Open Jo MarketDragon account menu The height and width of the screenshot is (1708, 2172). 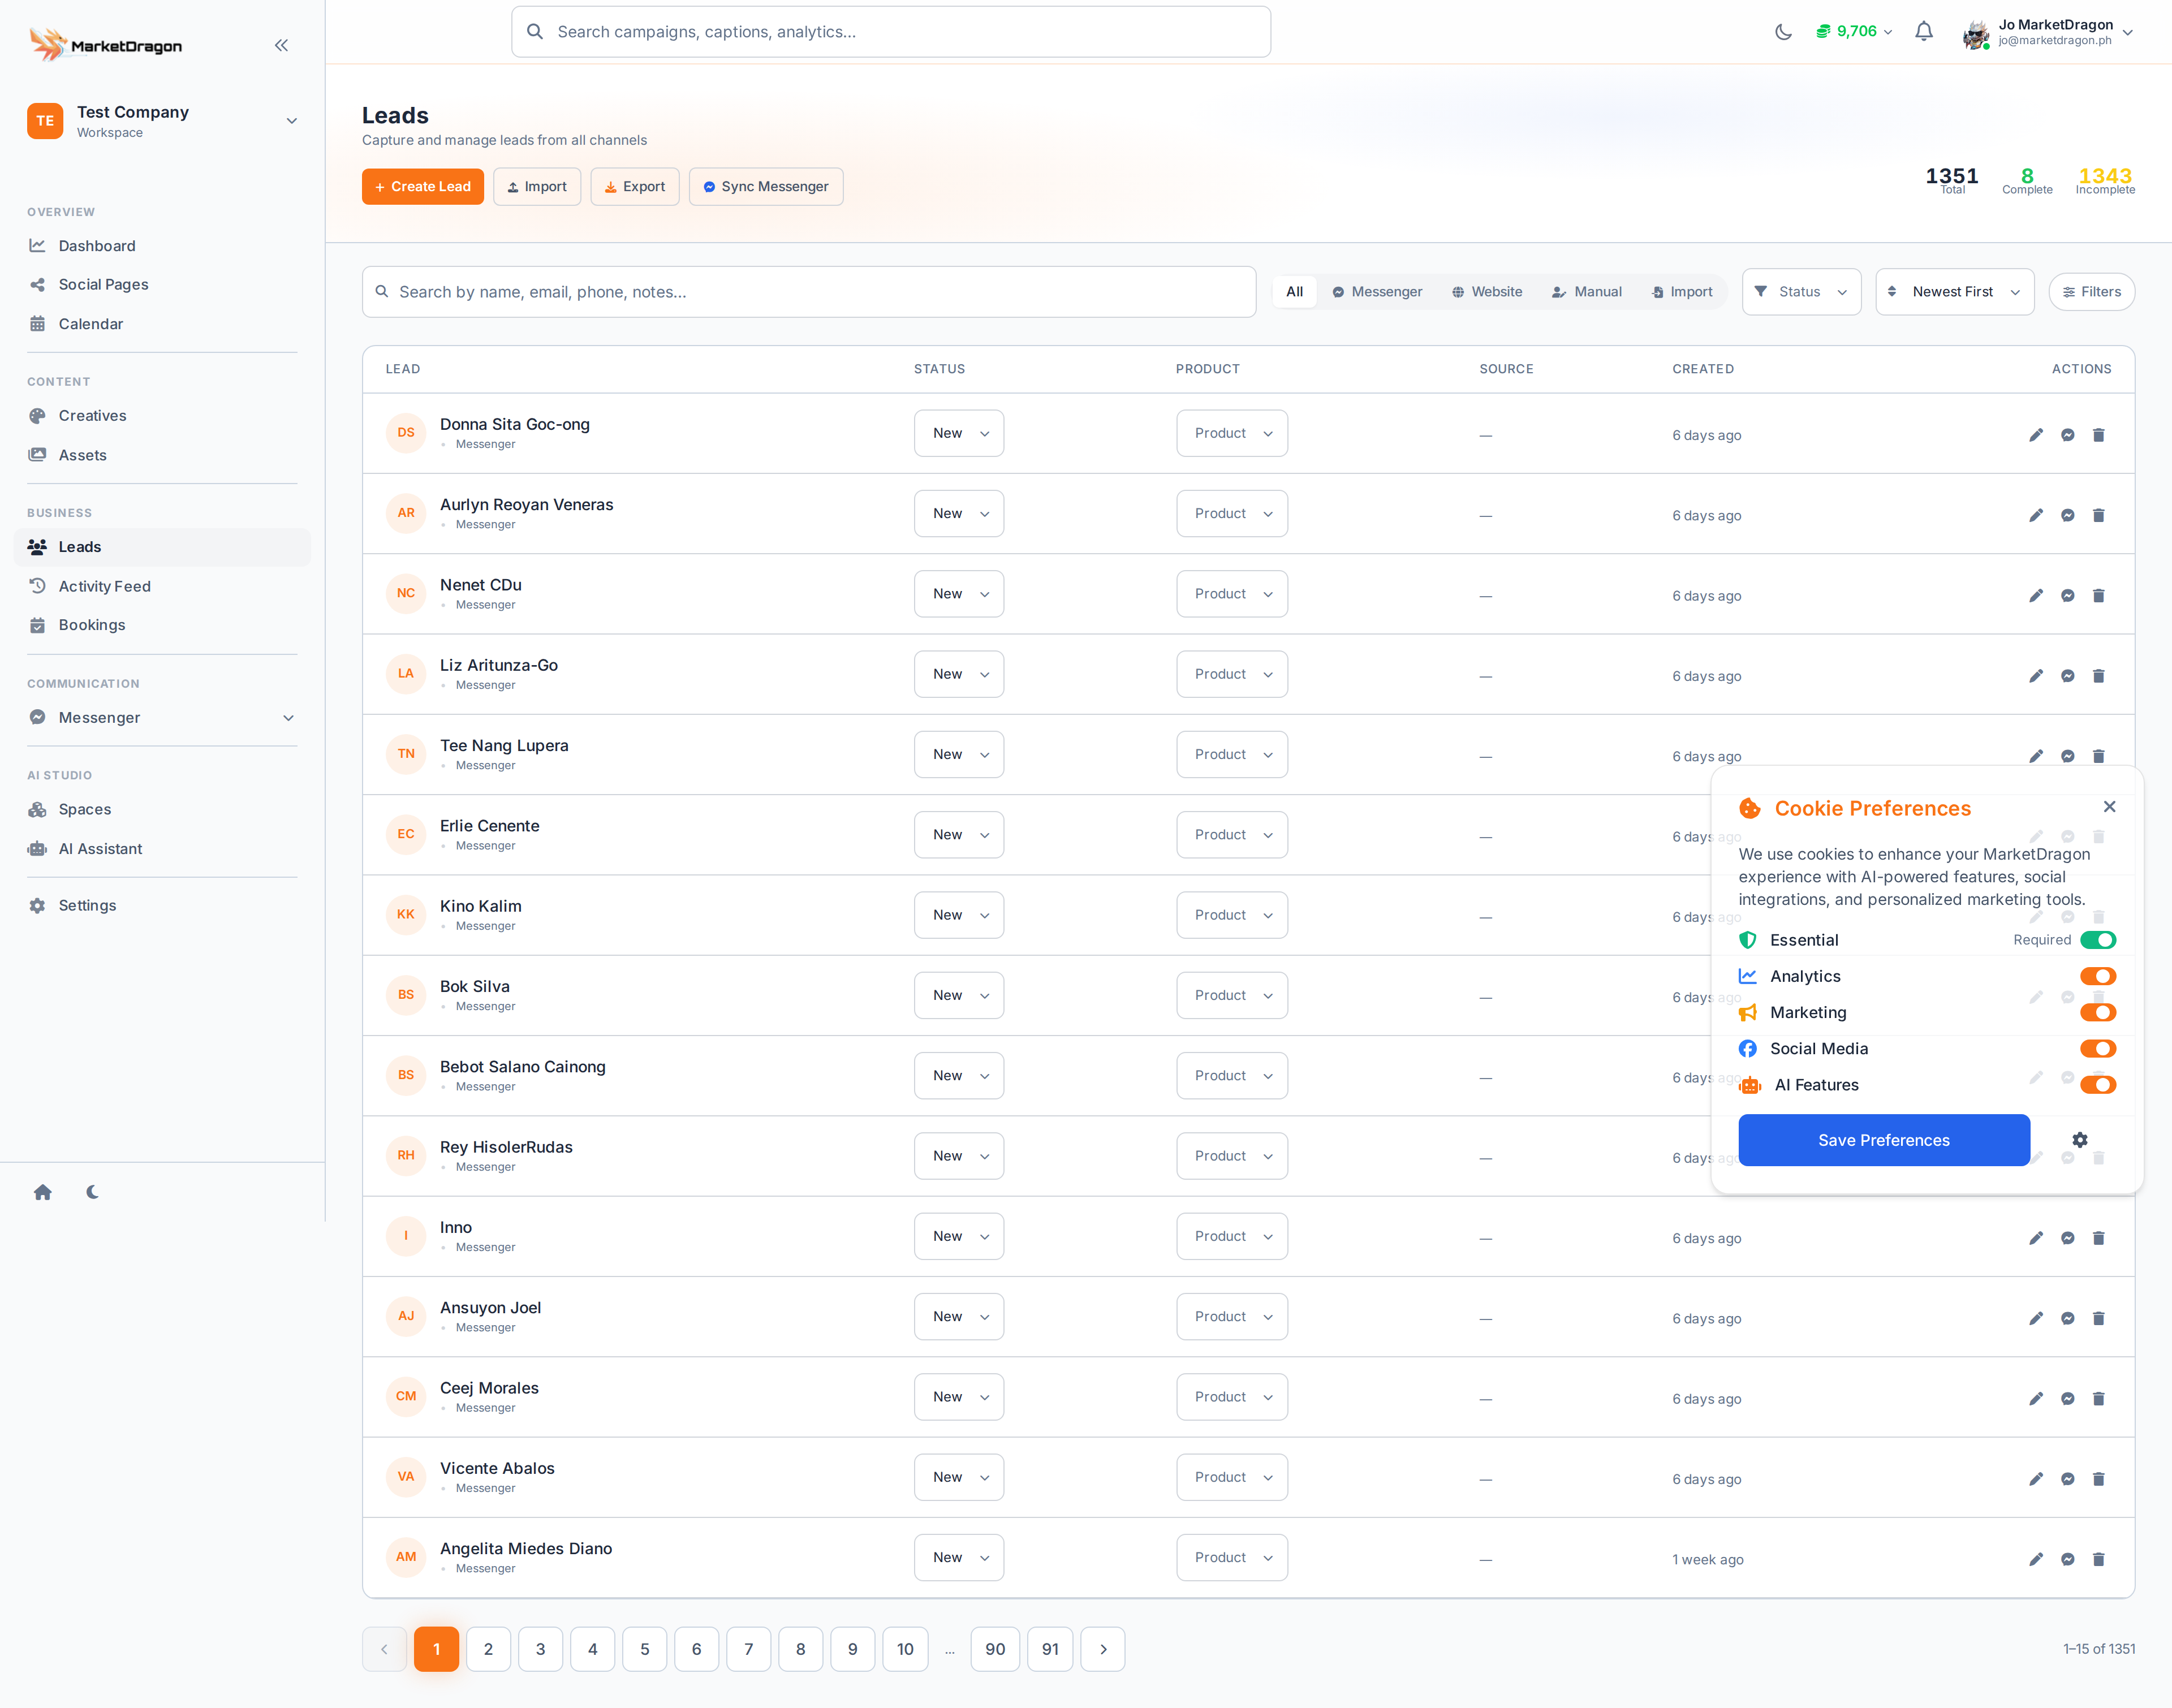click(x=2048, y=32)
